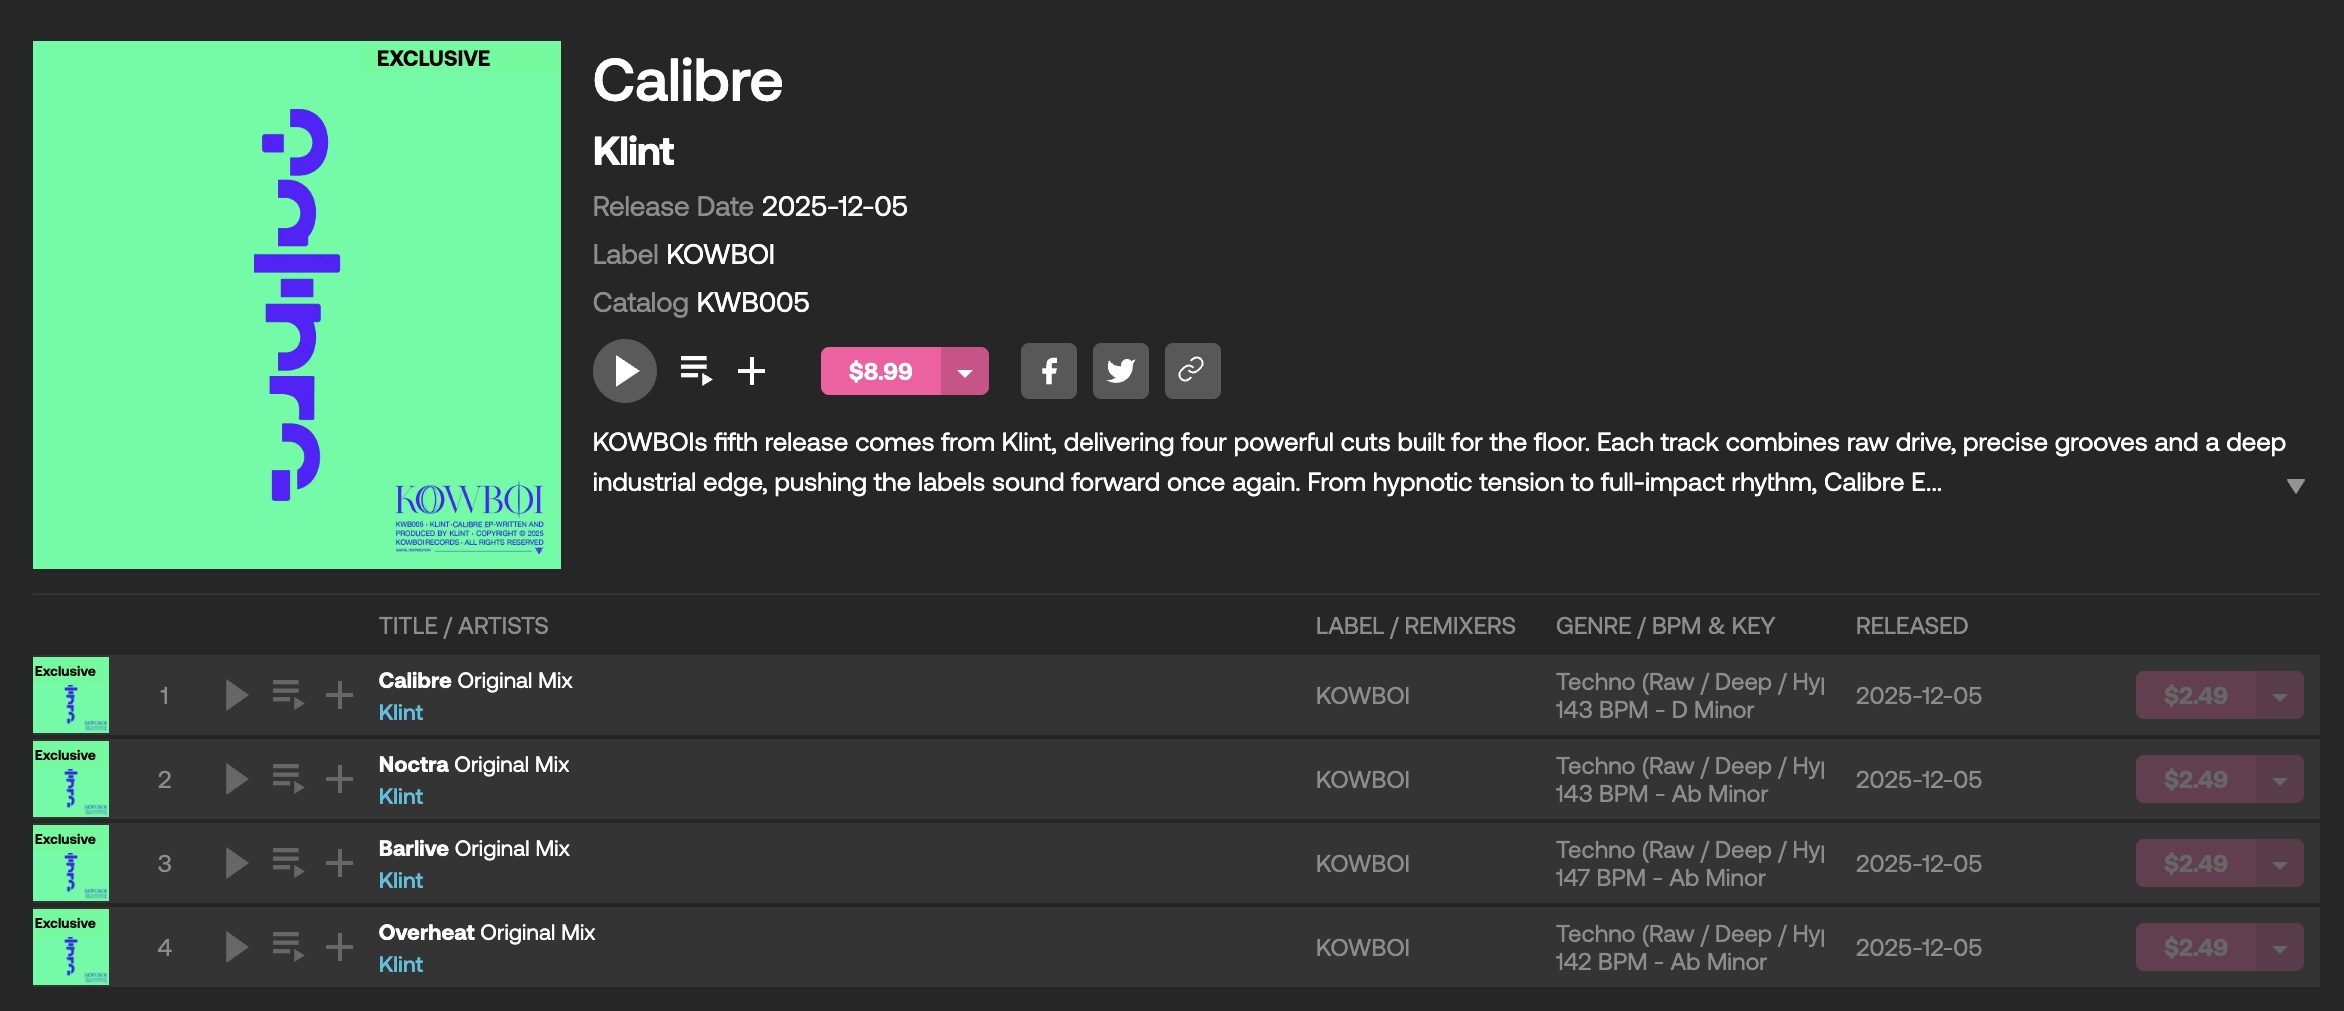Buy Barlive Original Mix for $2.49
The image size is (2344, 1011).
tap(2195, 864)
